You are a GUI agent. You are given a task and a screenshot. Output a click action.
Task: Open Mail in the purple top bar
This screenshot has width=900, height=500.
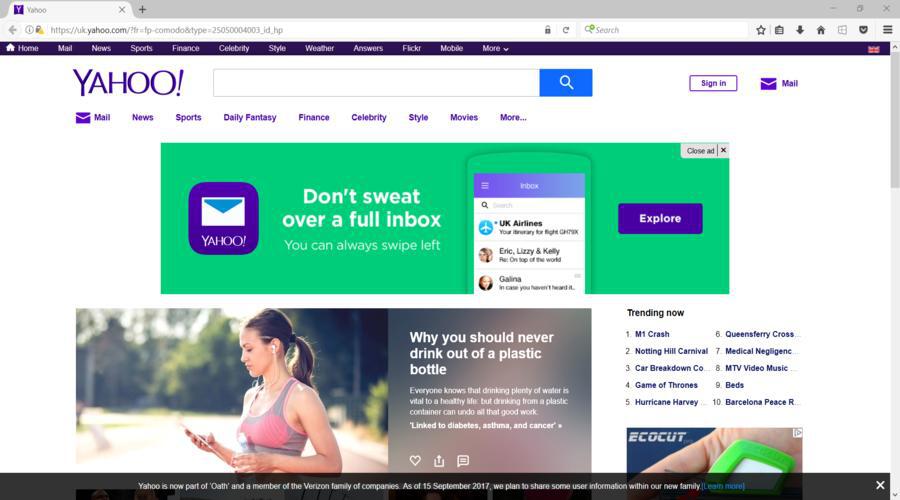[x=65, y=48]
